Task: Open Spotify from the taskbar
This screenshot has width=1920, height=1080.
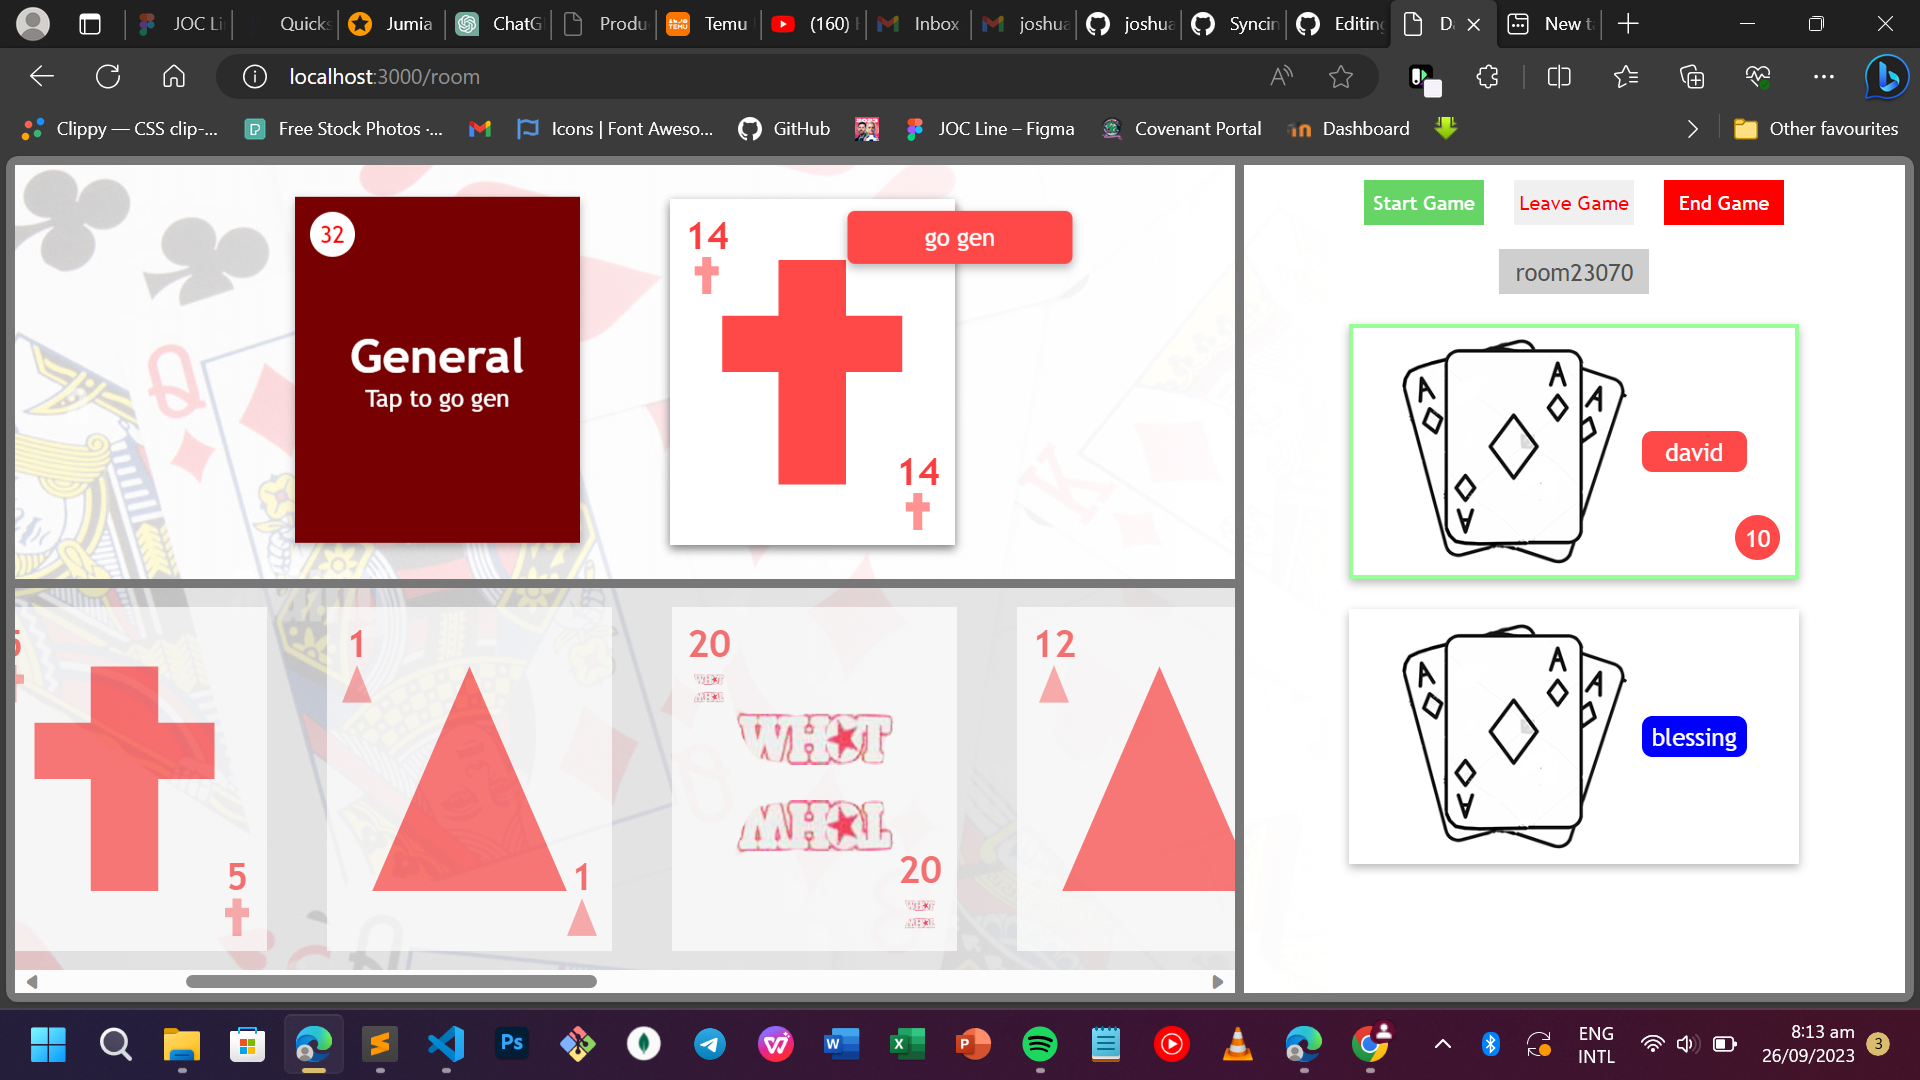Action: [1040, 1045]
